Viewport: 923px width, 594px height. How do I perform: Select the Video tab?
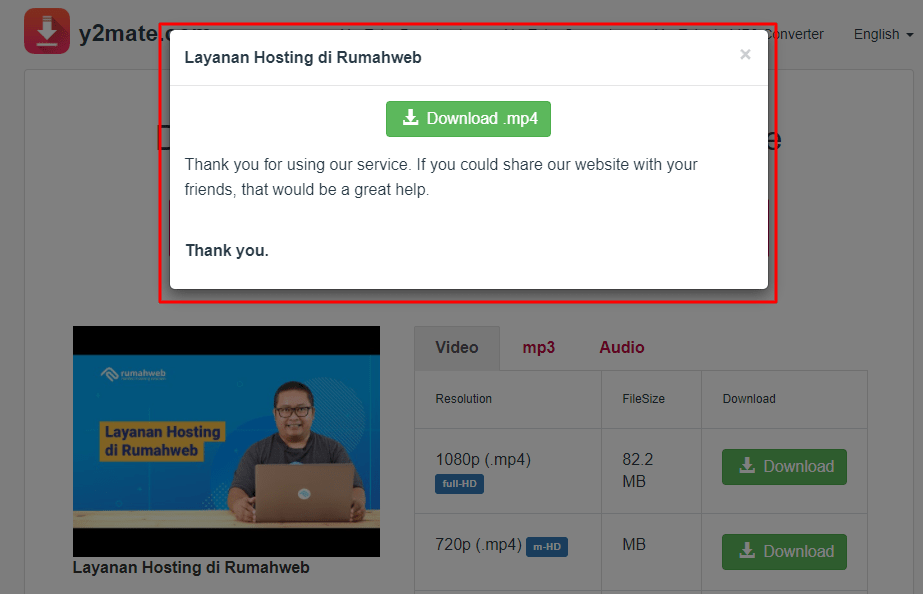tap(457, 347)
